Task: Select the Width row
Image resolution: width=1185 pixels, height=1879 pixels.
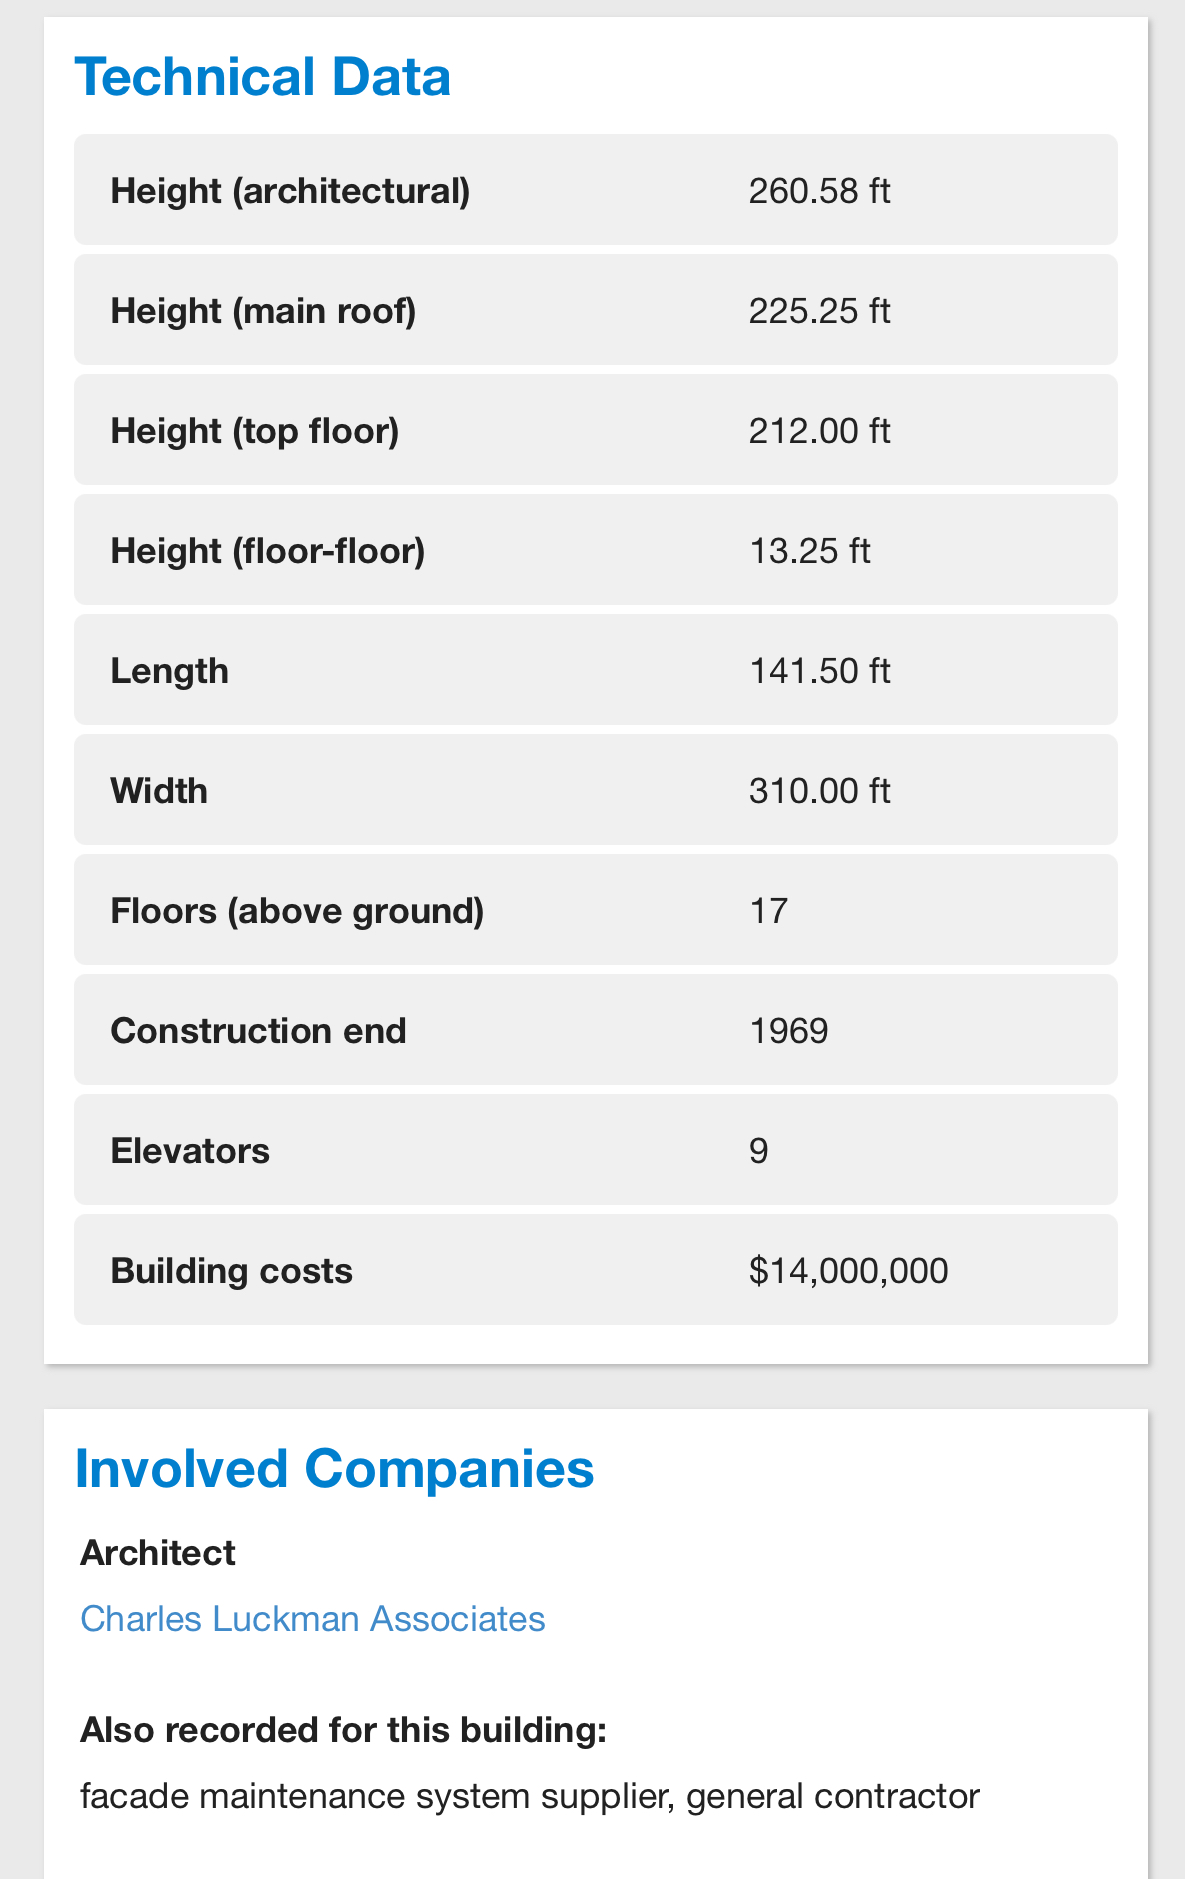Action: pyautogui.click(x=596, y=790)
